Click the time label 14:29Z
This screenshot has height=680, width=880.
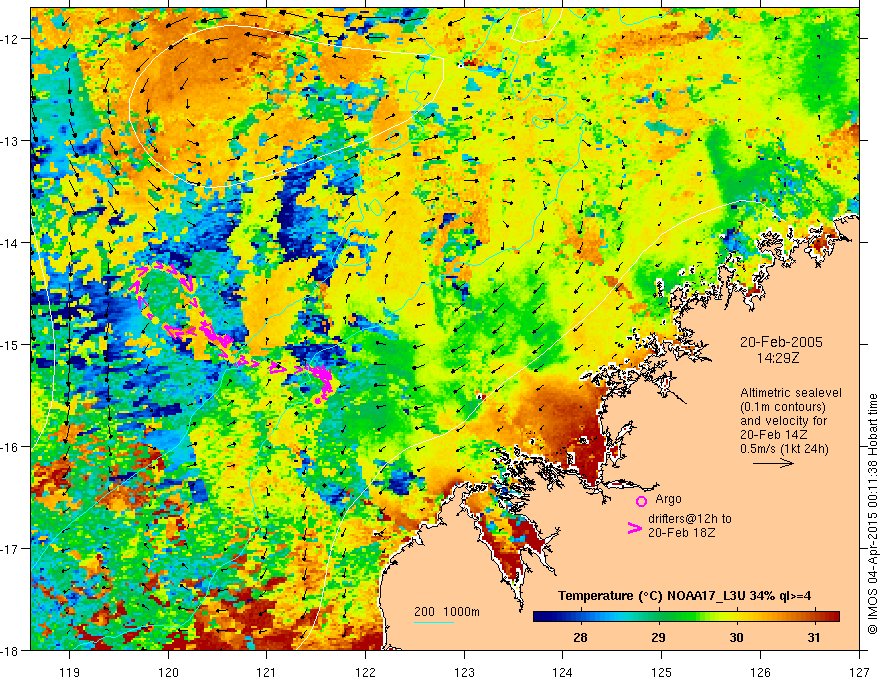pyautogui.click(x=777, y=358)
